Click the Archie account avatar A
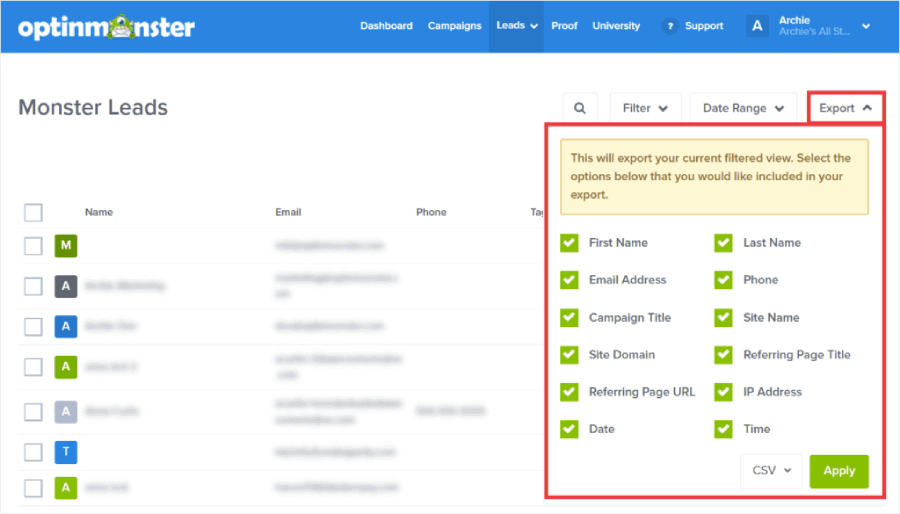 (x=757, y=26)
